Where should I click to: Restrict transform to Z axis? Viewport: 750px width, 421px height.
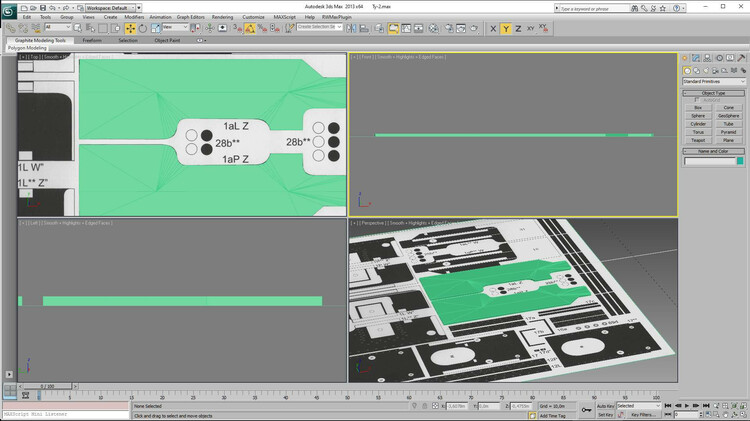tap(518, 28)
